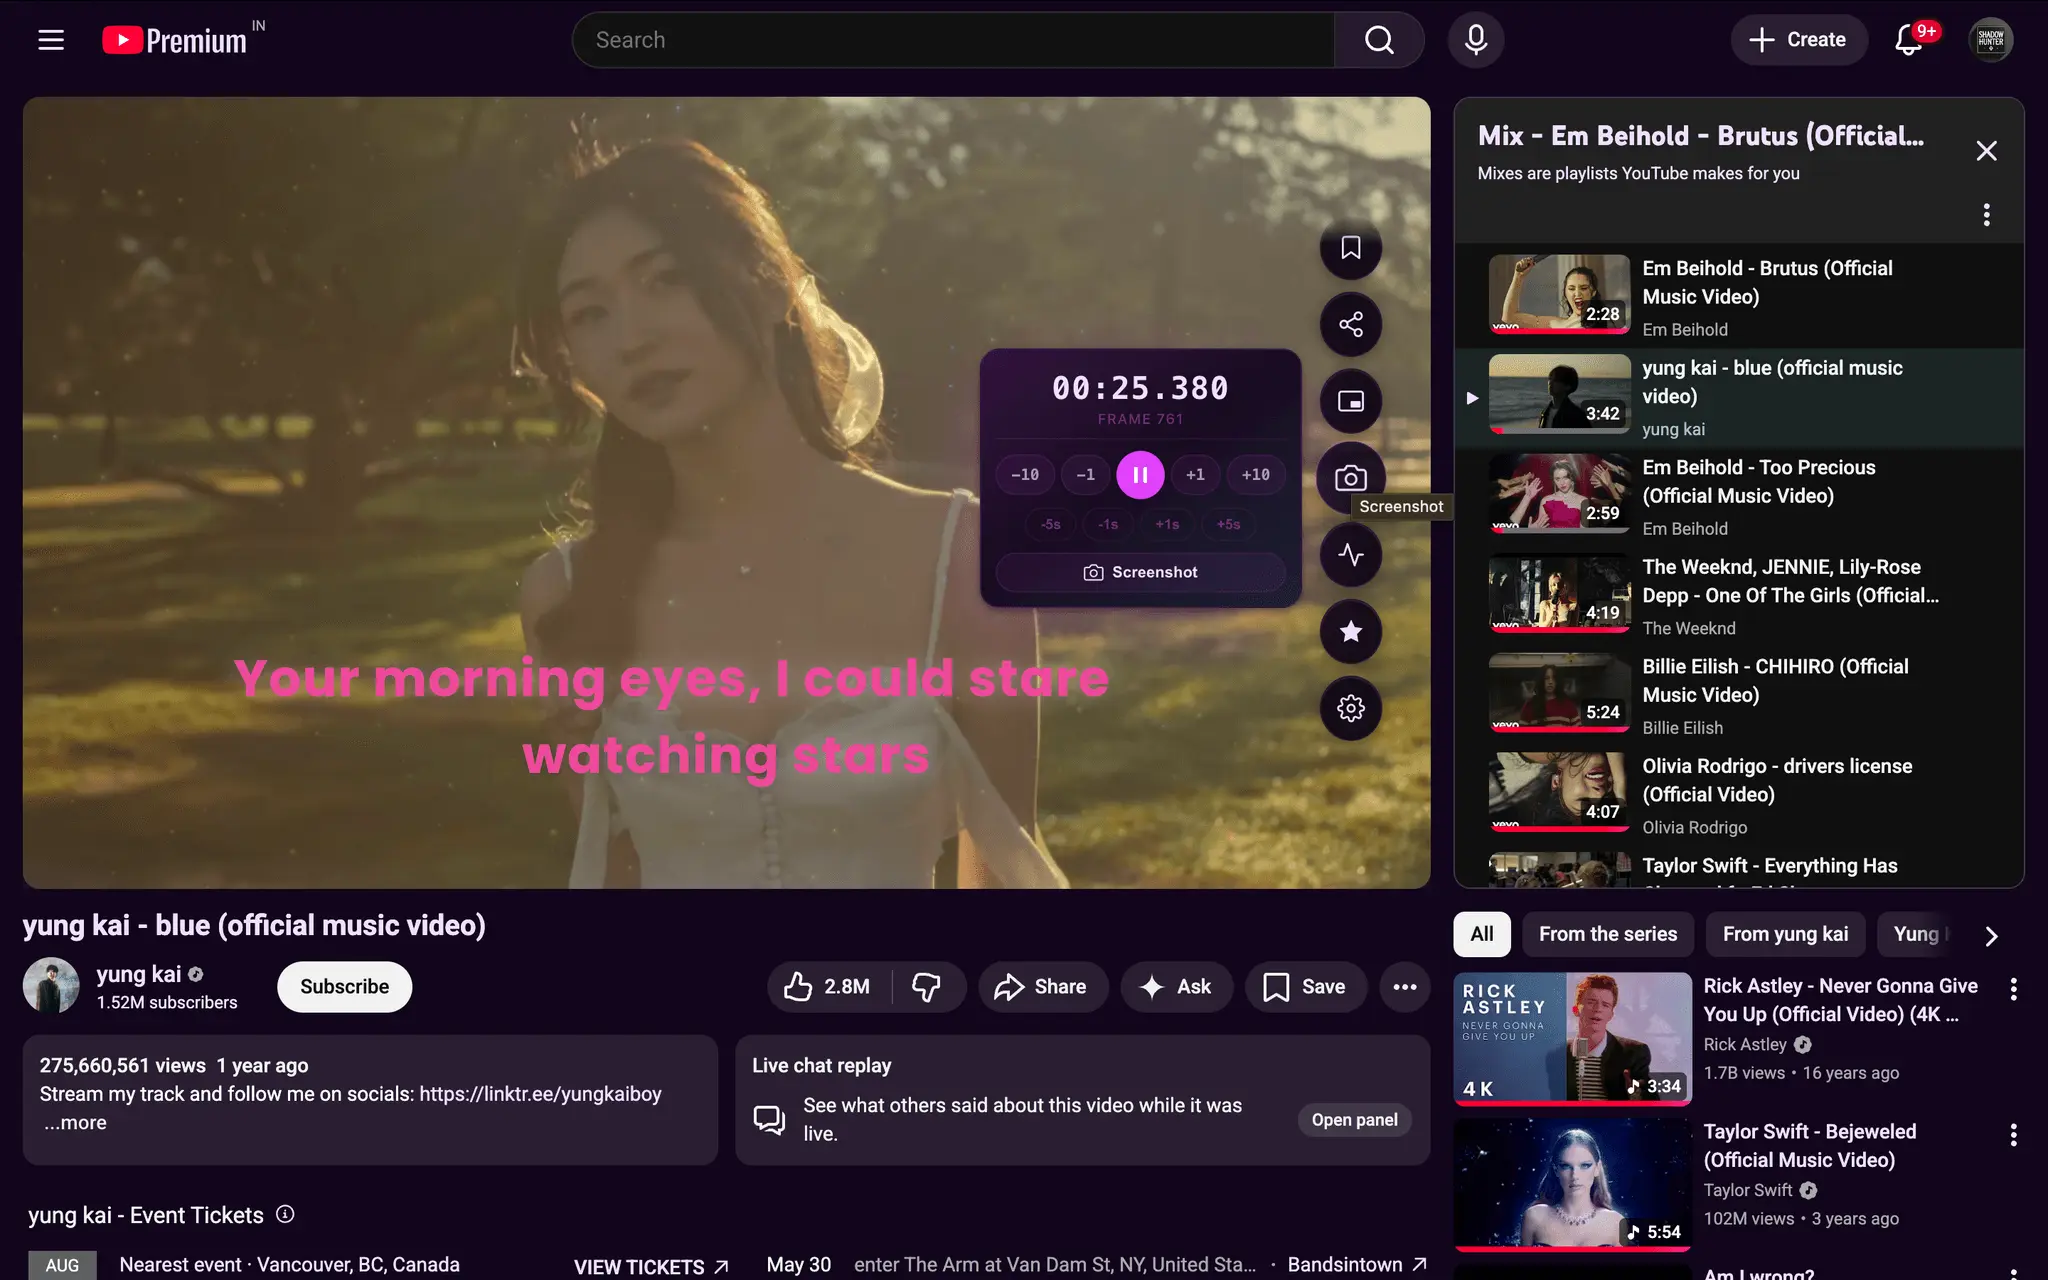Pause playback in frame stepper panel
The image size is (2048, 1280).
(x=1140, y=475)
